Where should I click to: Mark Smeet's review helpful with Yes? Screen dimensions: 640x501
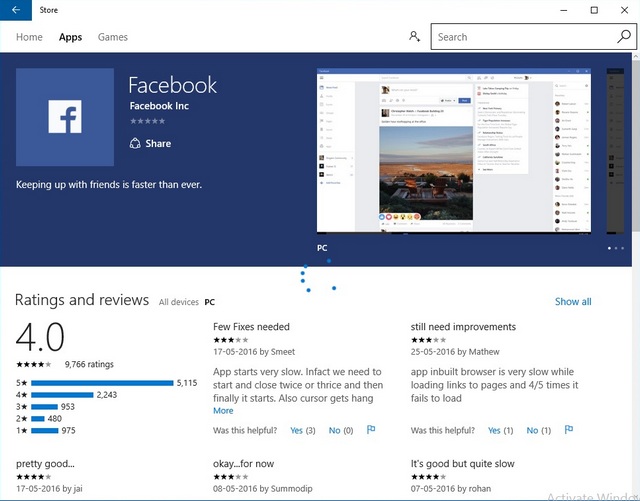pyautogui.click(x=302, y=430)
